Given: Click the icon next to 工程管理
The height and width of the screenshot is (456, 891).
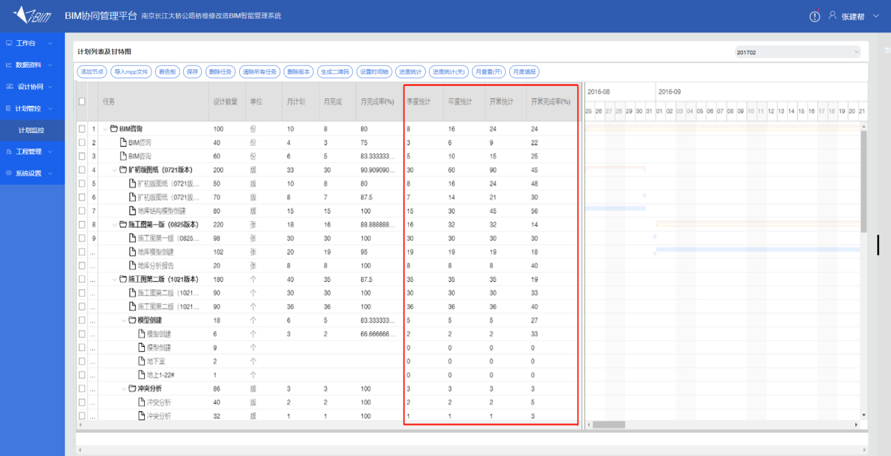Looking at the screenshot, I should pyautogui.click(x=9, y=152).
